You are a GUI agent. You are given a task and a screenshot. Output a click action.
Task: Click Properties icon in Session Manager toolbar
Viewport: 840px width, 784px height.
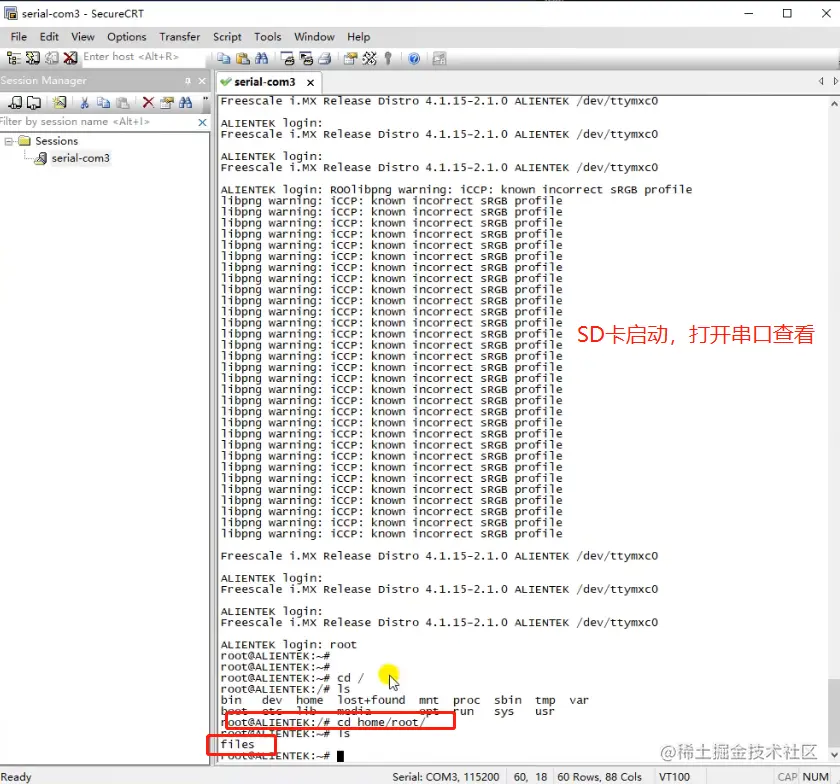coord(167,102)
